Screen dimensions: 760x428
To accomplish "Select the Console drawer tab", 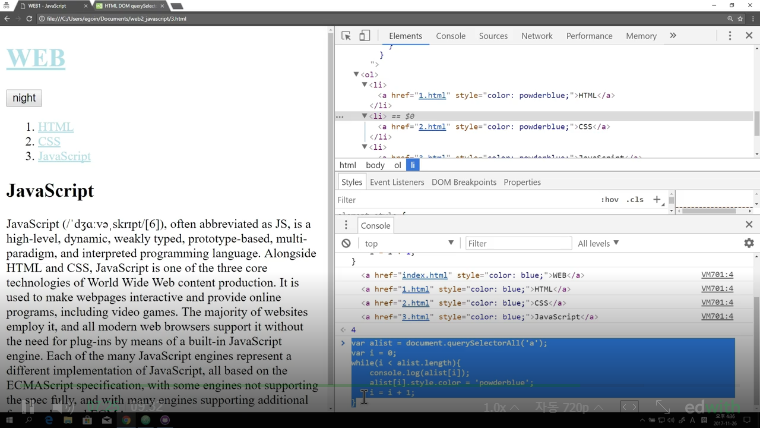I will 375,225.
